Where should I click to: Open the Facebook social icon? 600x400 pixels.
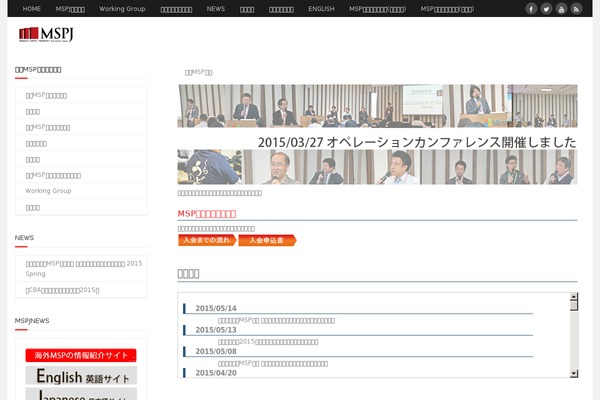(x=531, y=8)
